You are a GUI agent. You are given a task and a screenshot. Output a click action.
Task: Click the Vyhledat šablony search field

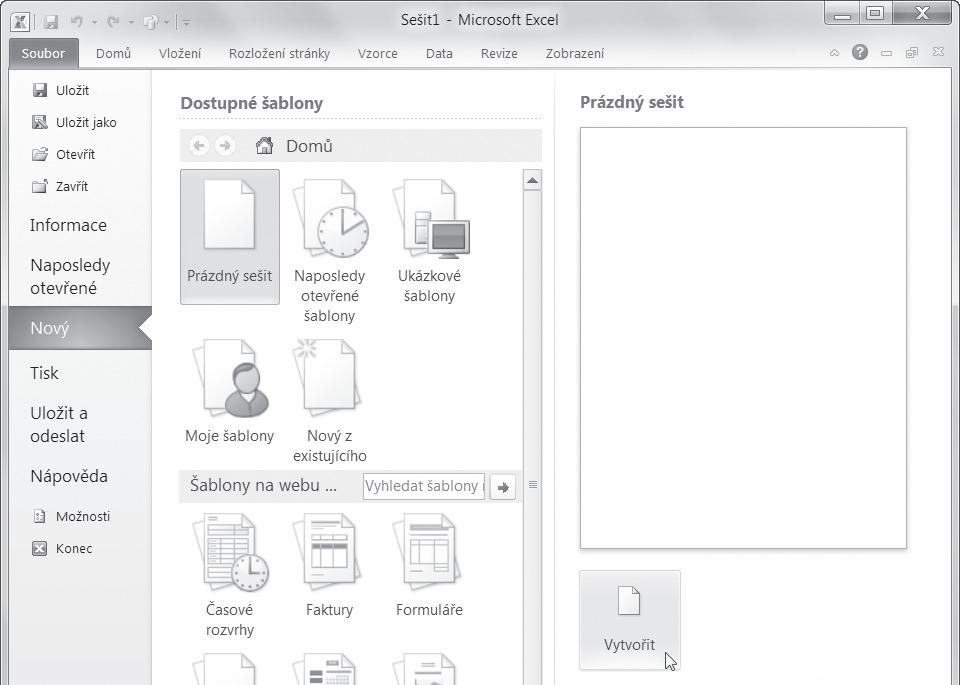point(424,486)
